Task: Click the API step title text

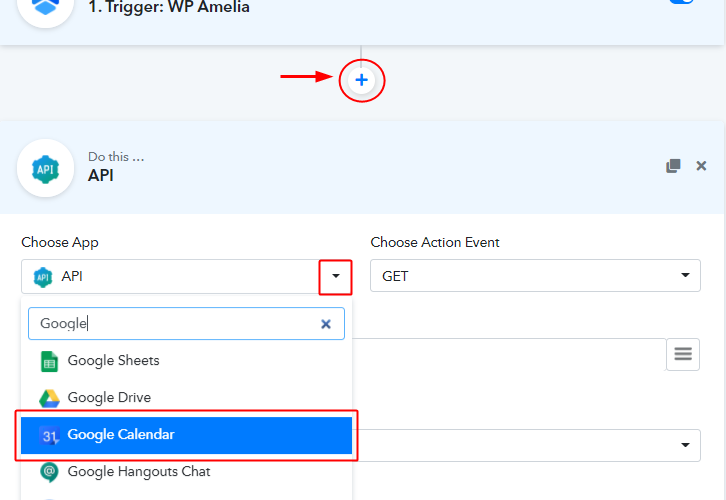Action: [x=101, y=175]
